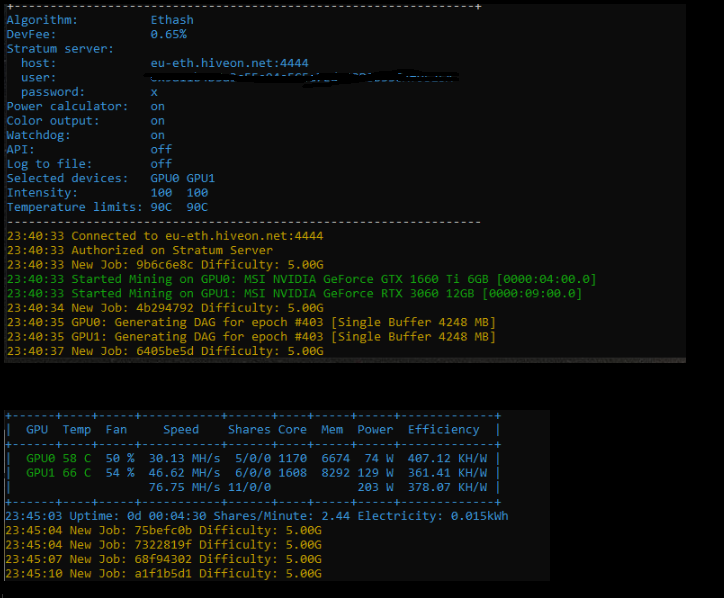Click the 'GPU1' row label in table
Image resolution: width=724 pixels, height=598 pixels.
[x=41, y=473]
